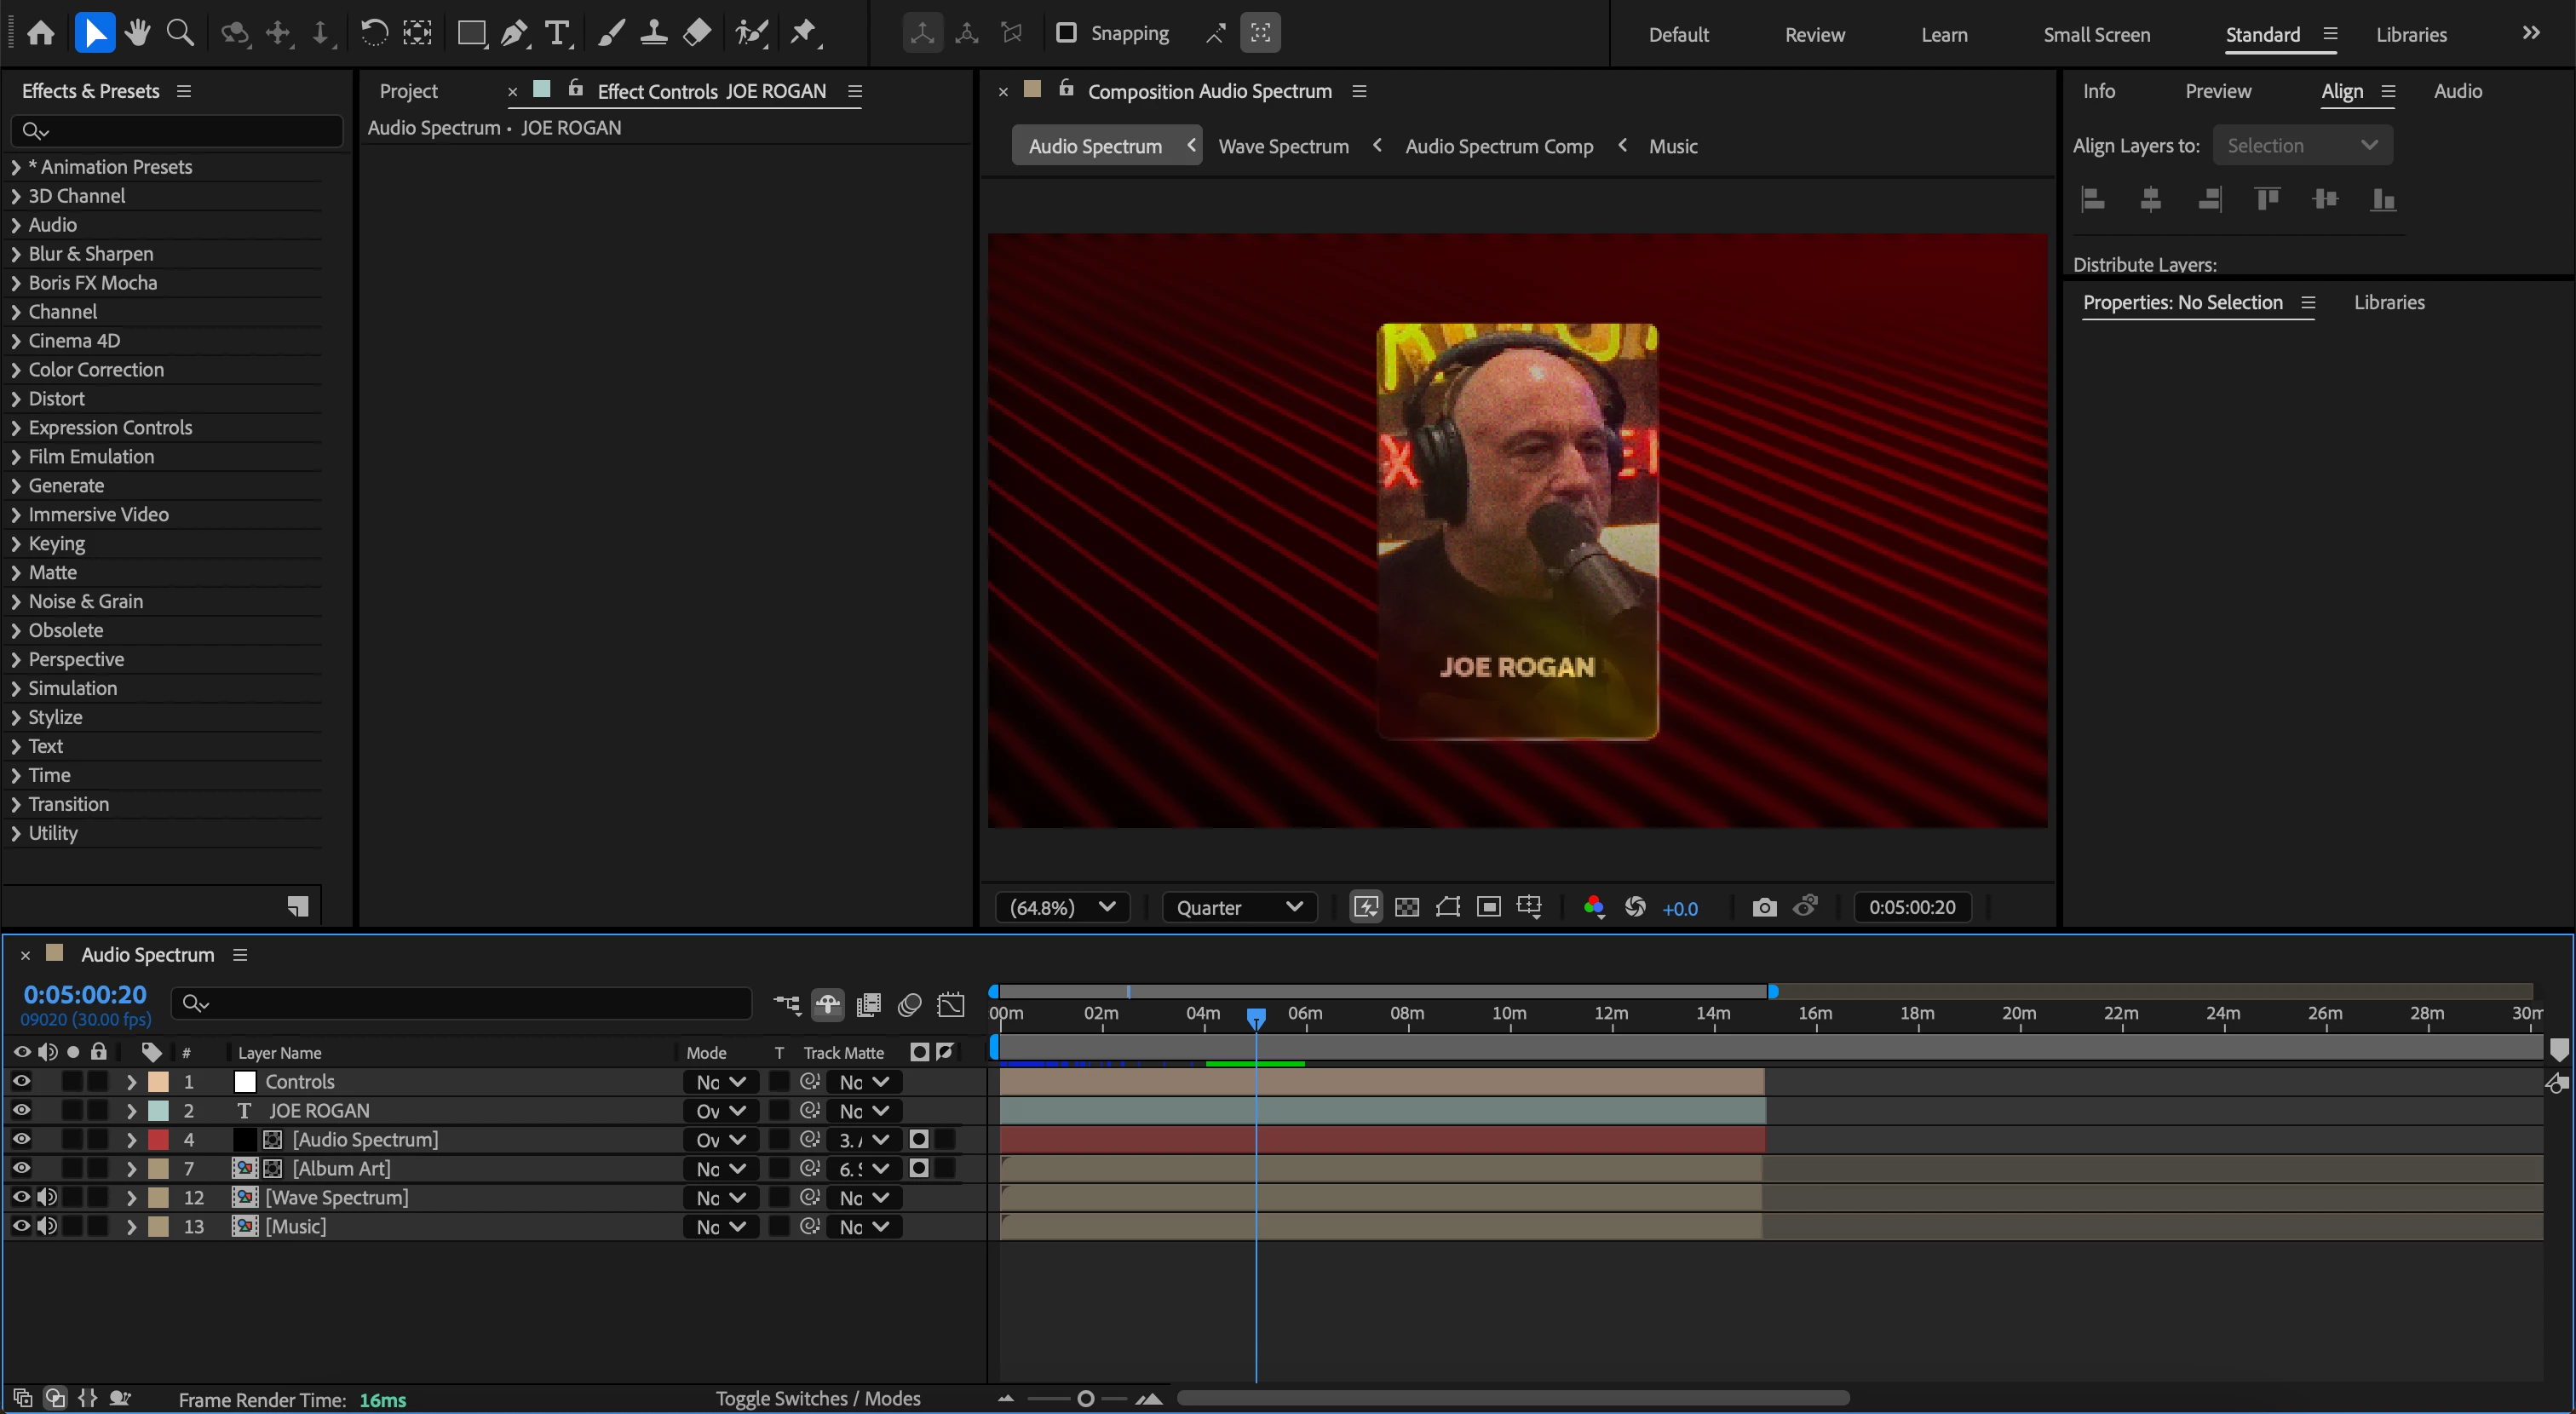
Task: Hide the Controls layer eye icon
Action: 21,1081
